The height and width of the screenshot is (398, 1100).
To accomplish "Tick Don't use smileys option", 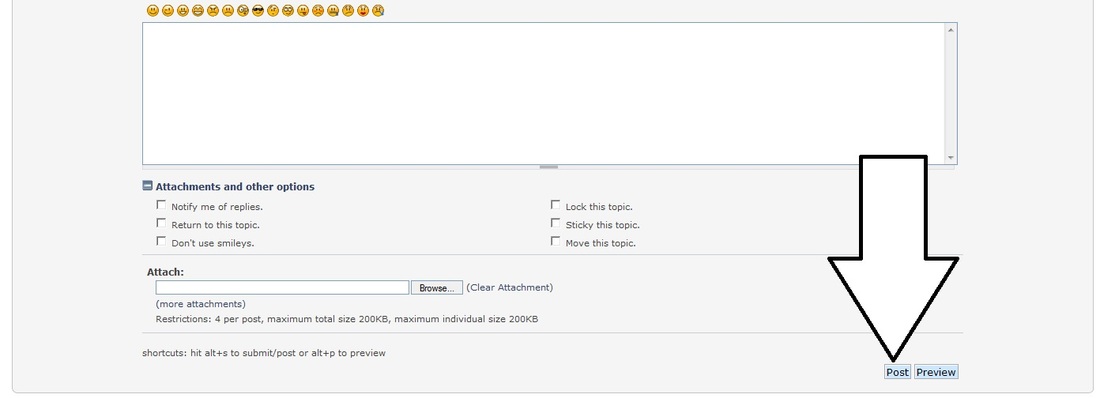I will [x=161, y=241].
